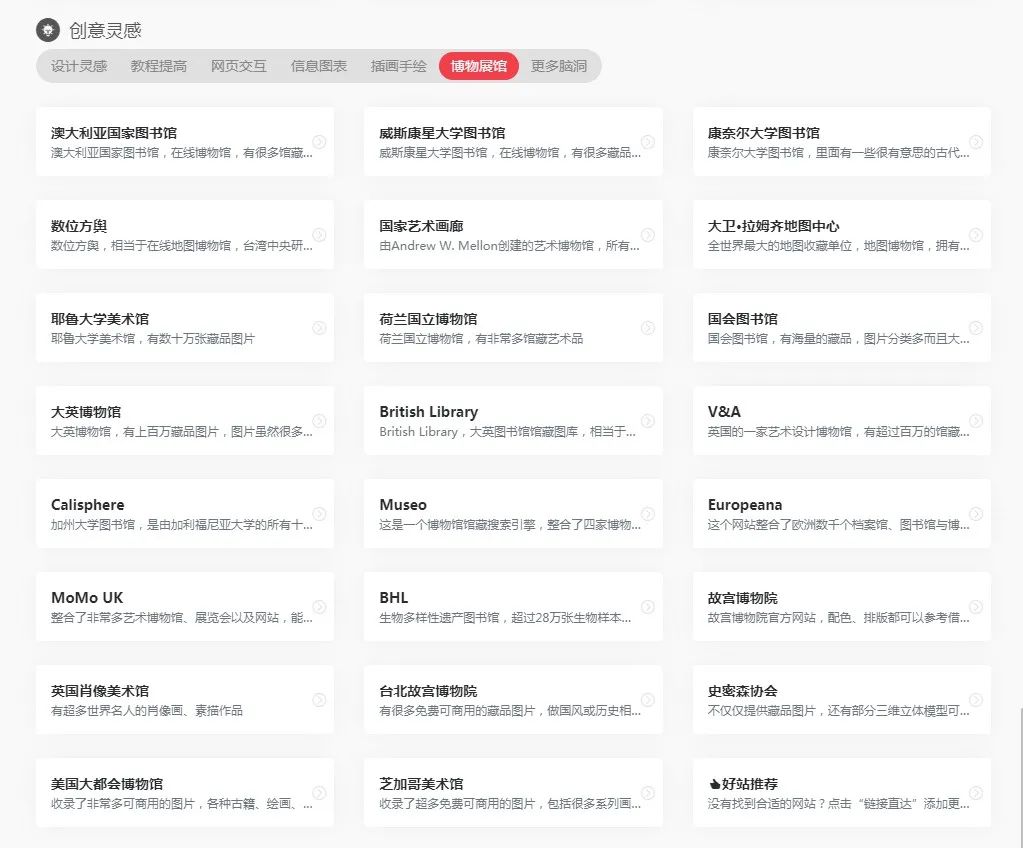Click arrow icon on 大英博物馆 card

pyautogui.click(x=319, y=421)
